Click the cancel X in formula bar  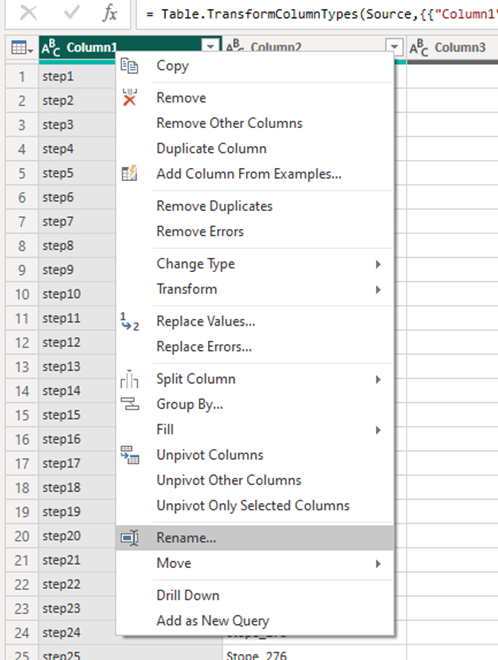[29, 13]
